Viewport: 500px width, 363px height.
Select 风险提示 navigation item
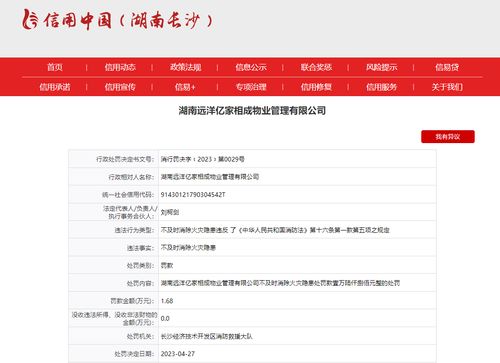[x=381, y=67]
